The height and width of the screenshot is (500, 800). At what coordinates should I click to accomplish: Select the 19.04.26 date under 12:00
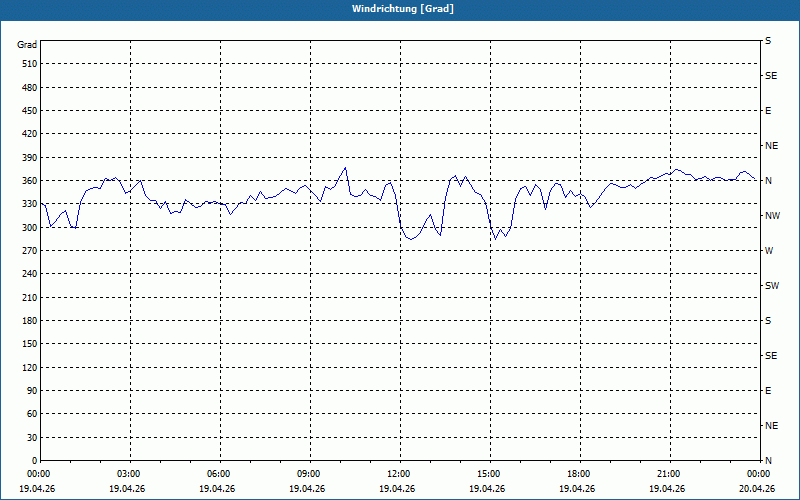(x=396, y=488)
